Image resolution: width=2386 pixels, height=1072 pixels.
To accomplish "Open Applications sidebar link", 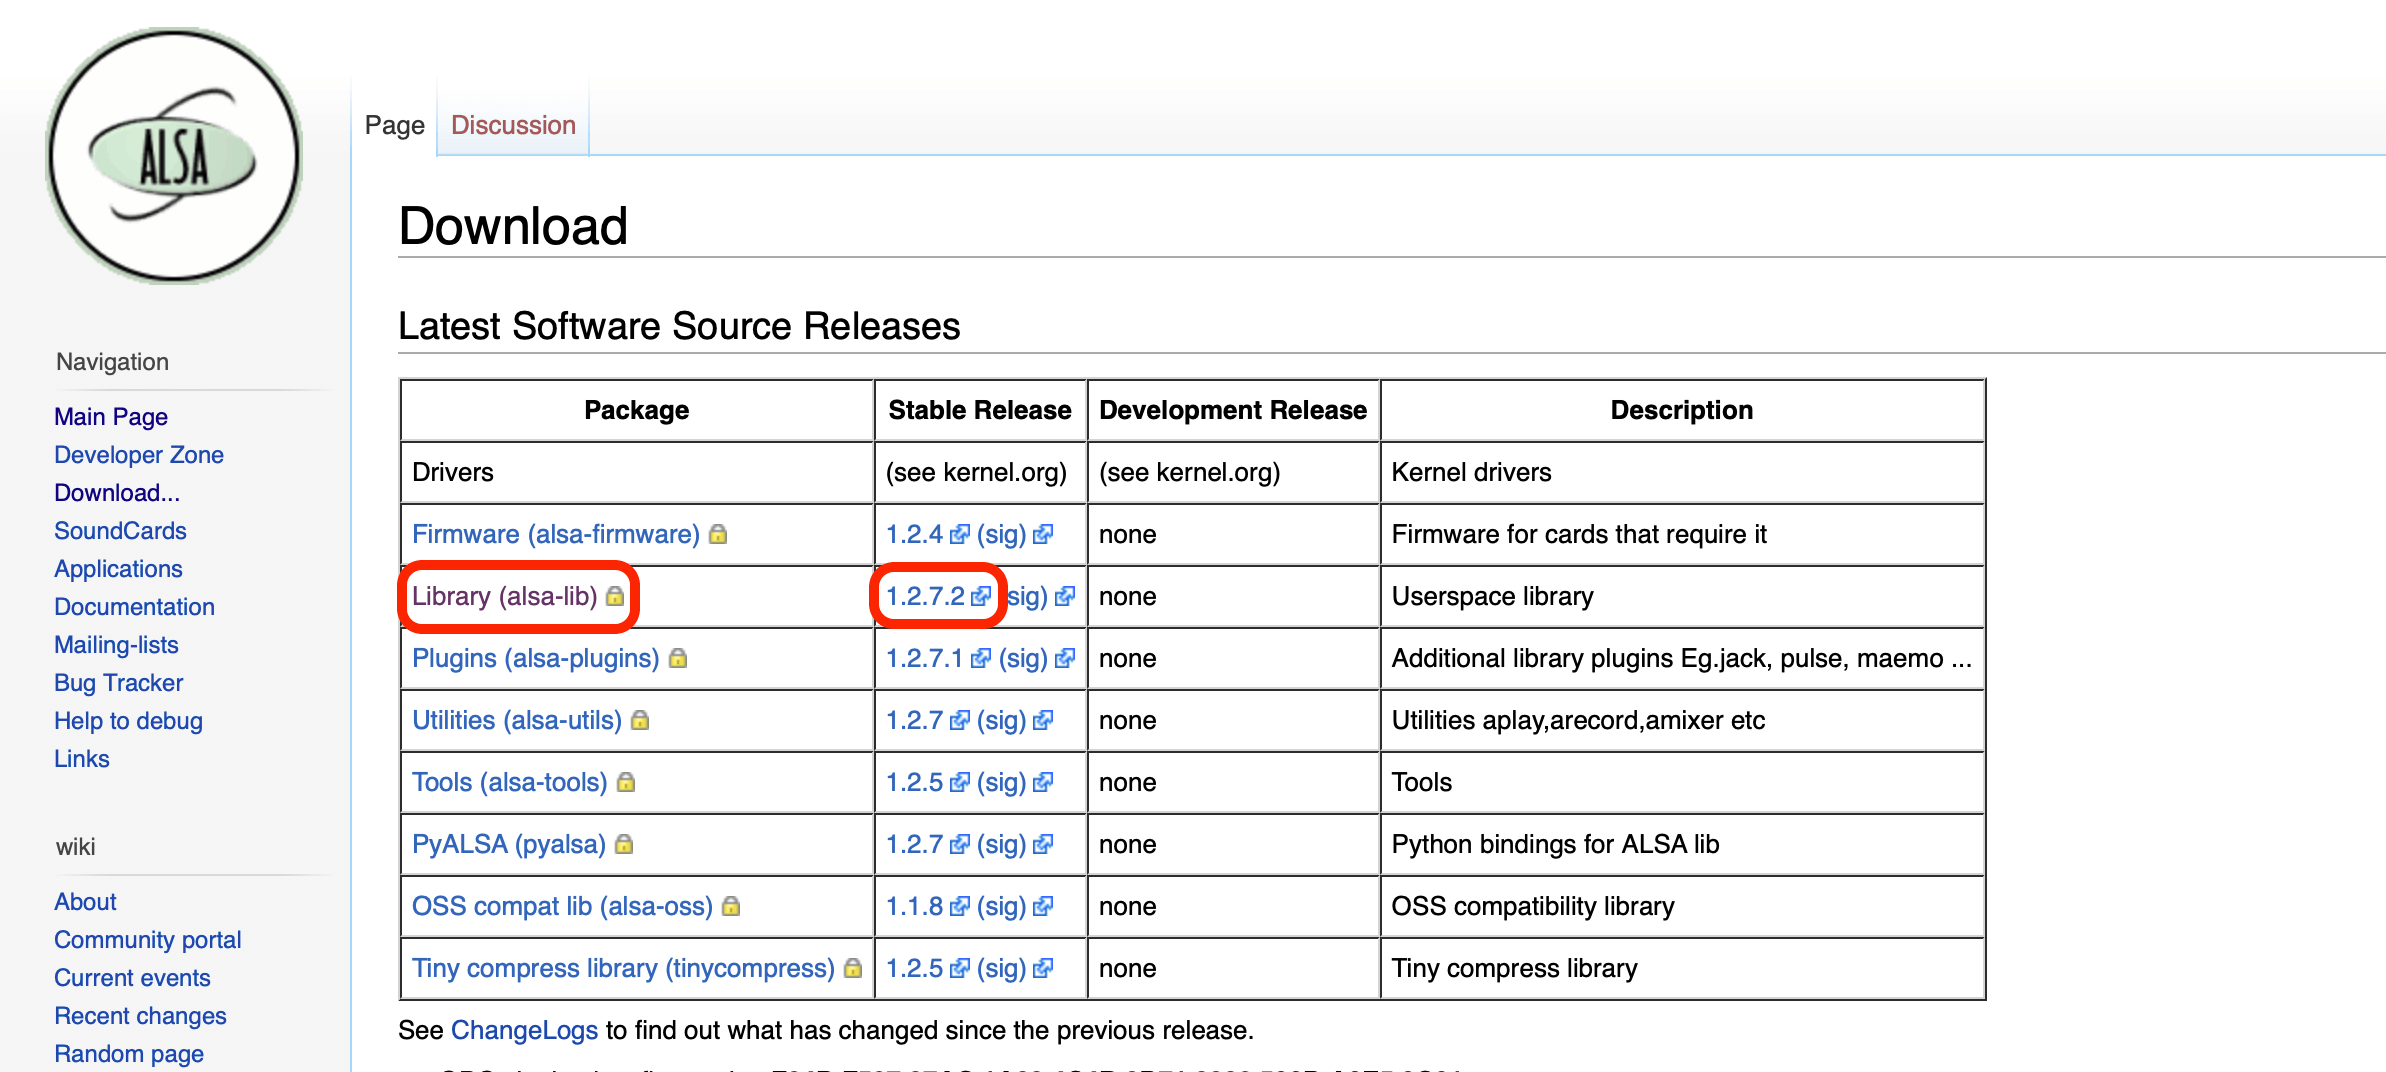I will (118, 569).
